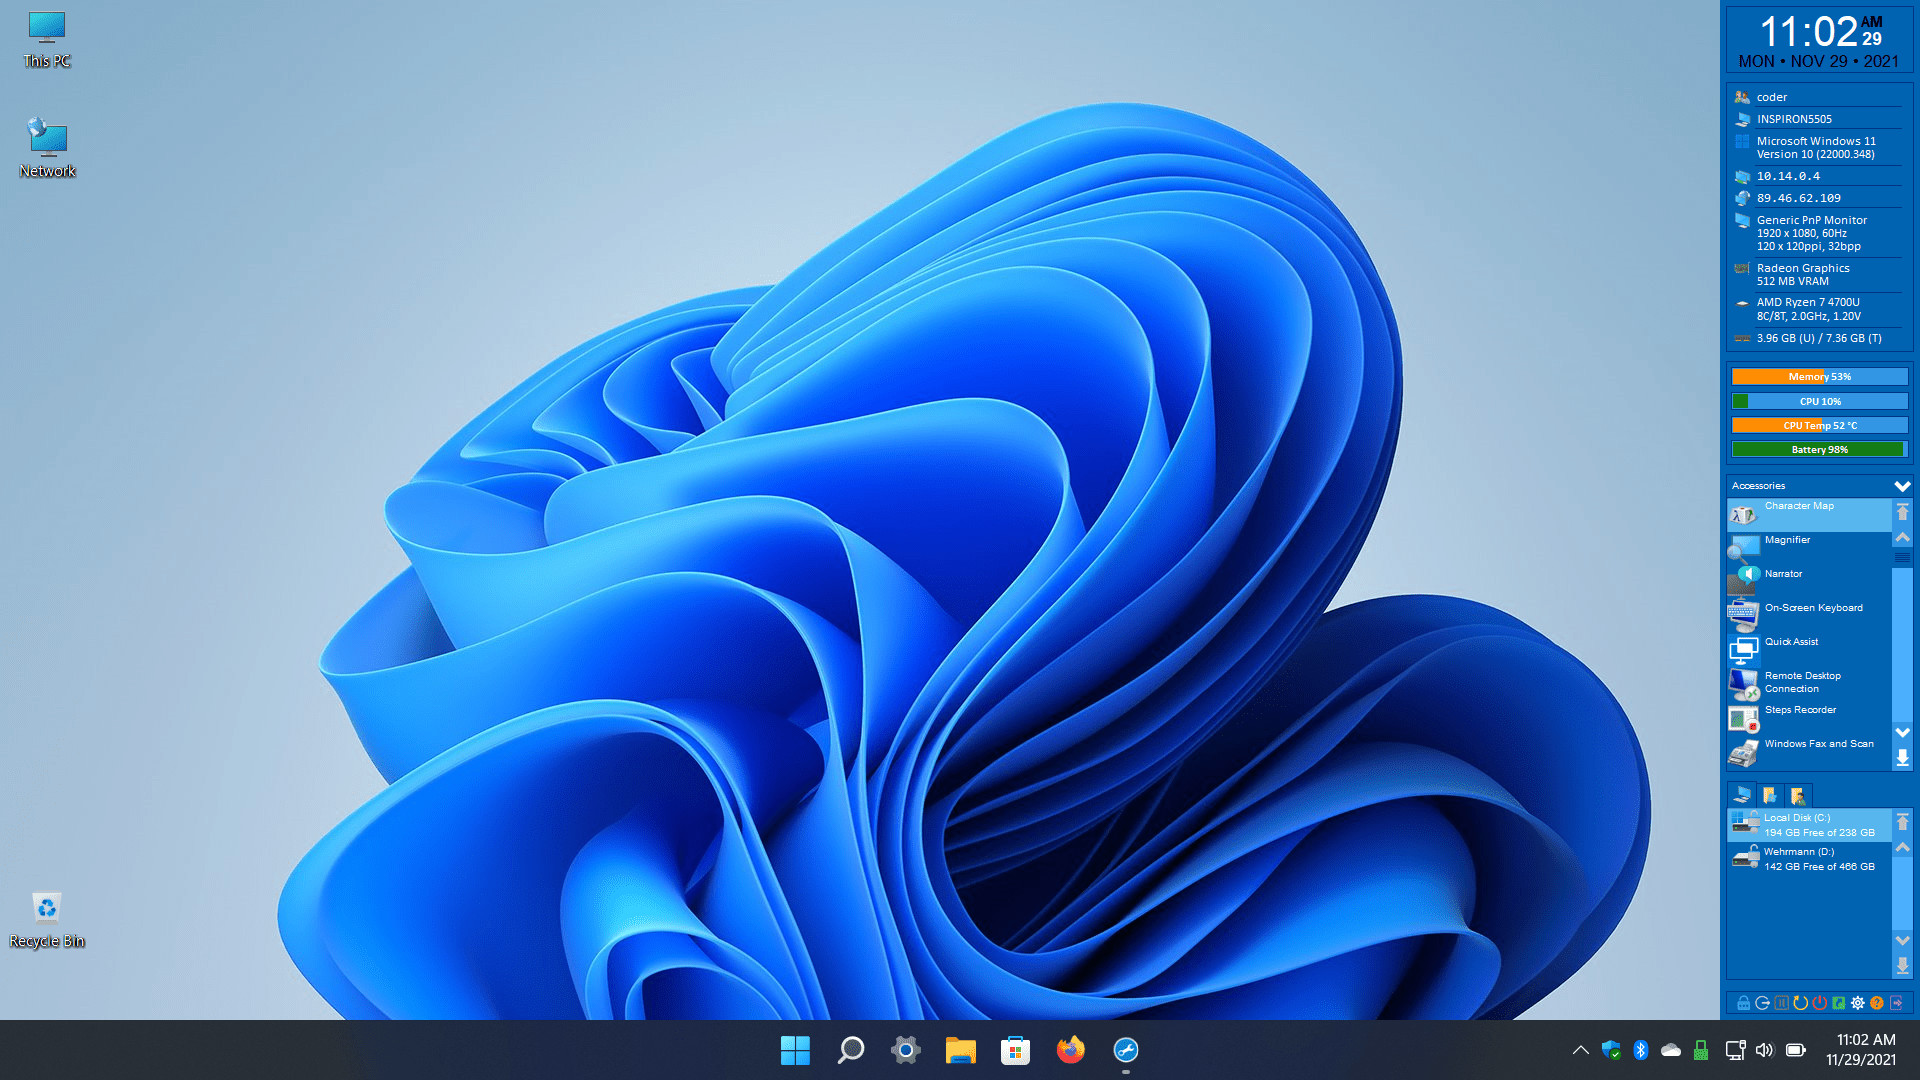Switch to the user folder tab
The width and height of the screenshot is (1920, 1080).
point(1798,795)
